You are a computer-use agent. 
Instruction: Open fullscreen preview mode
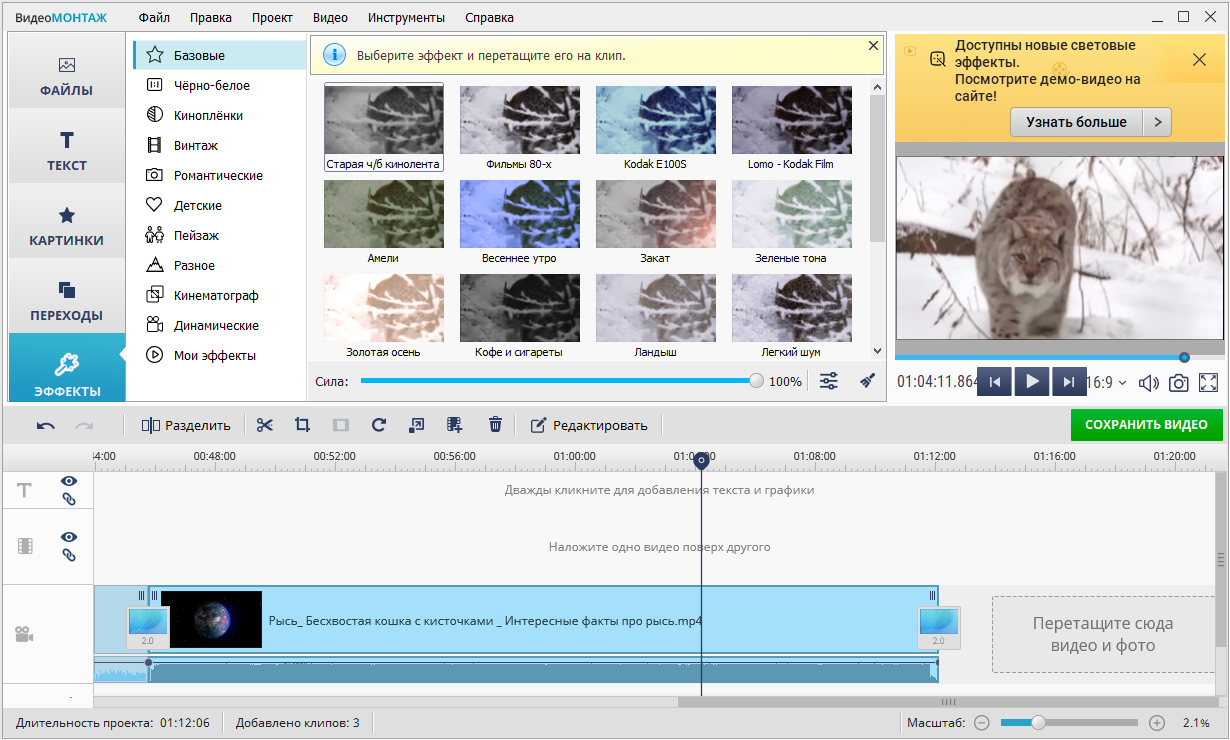[1208, 382]
